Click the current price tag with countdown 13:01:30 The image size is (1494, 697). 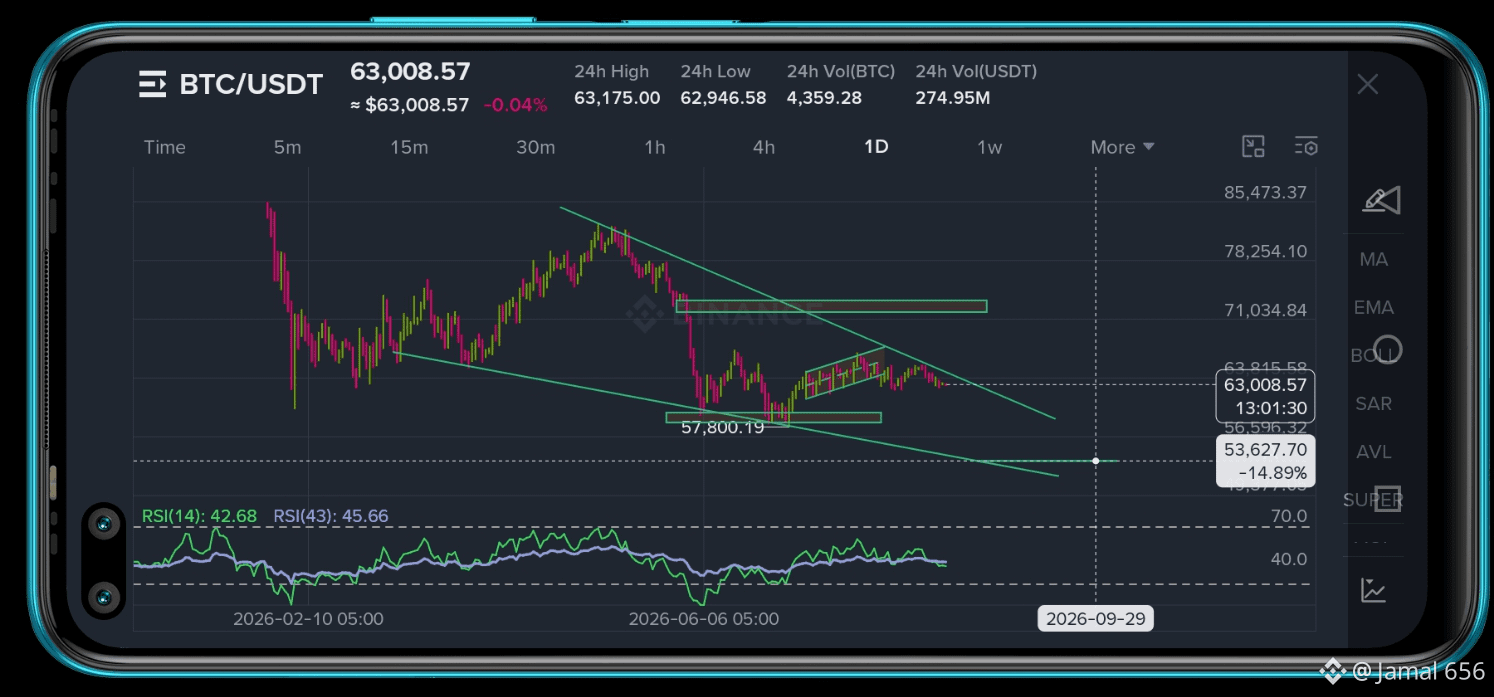1265,397
